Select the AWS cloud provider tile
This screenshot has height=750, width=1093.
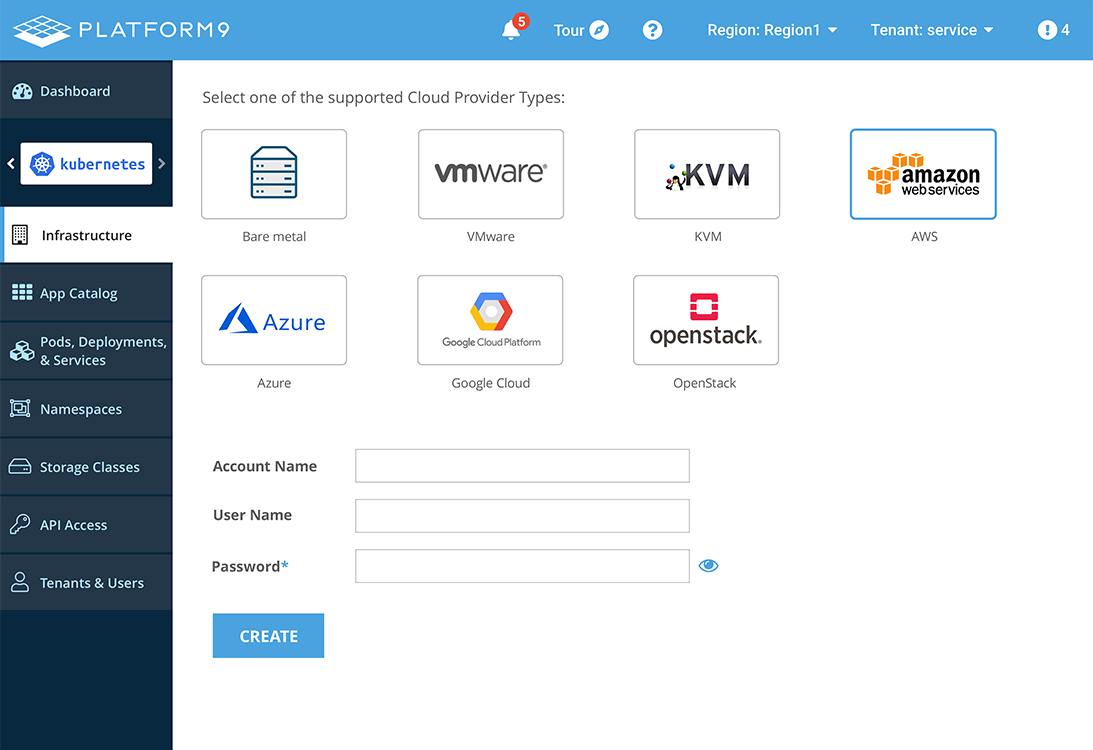(922, 173)
